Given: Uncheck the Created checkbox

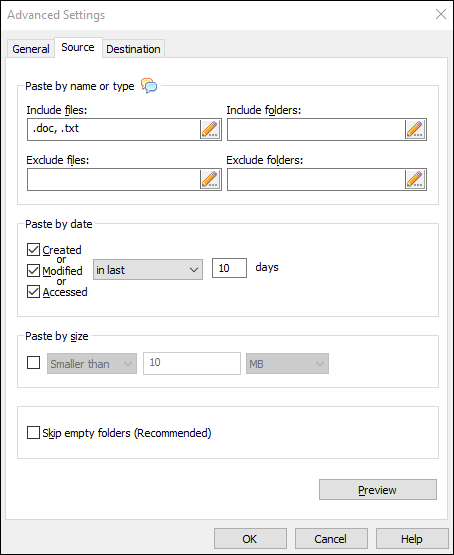Looking at the screenshot, I should pyautogui.click(x=33, y=250).
